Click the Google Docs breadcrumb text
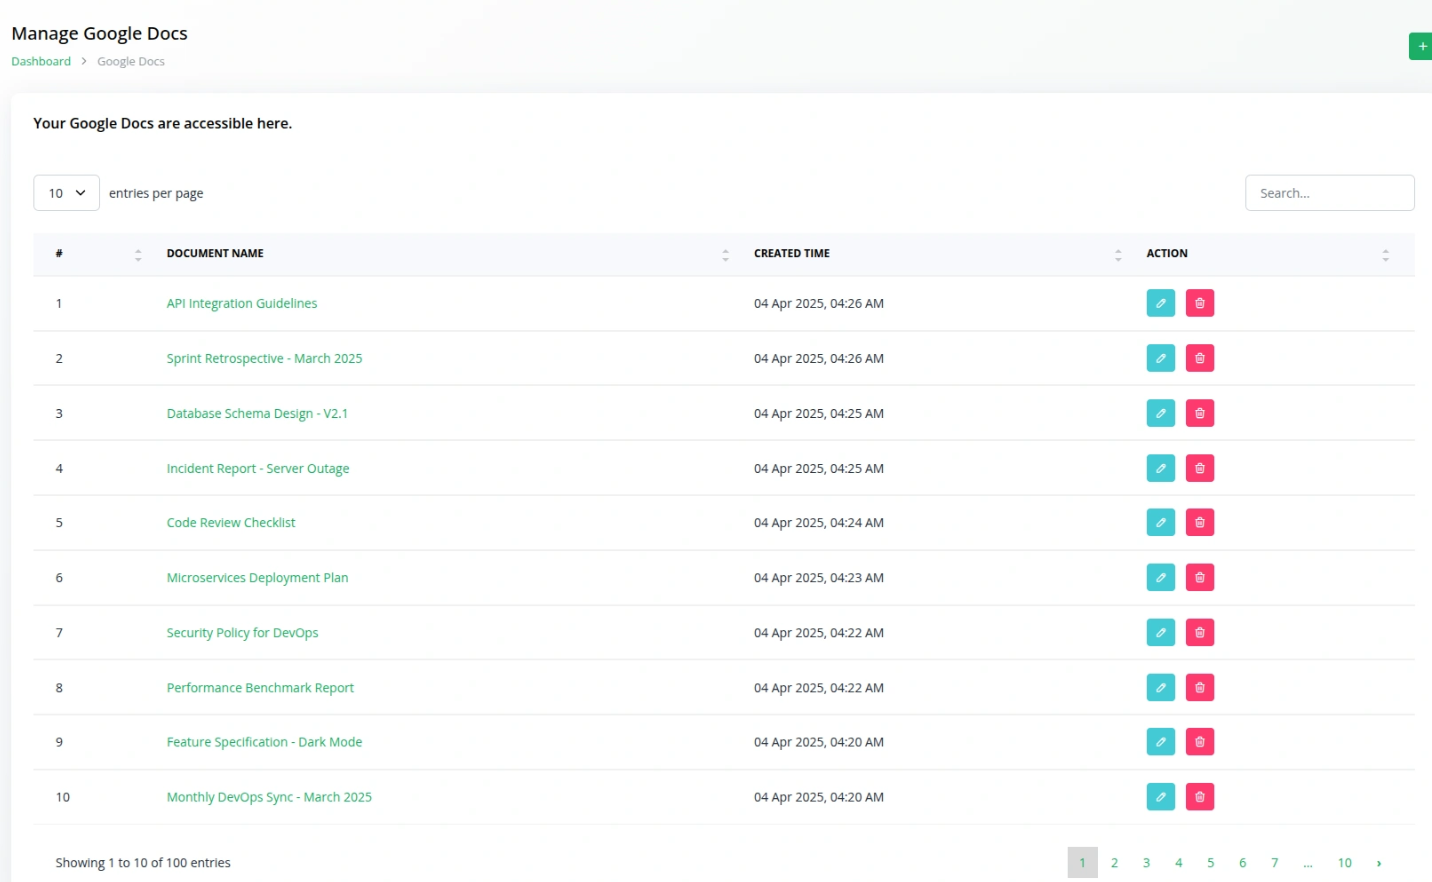1432x882 pixels. click(131, 61)
